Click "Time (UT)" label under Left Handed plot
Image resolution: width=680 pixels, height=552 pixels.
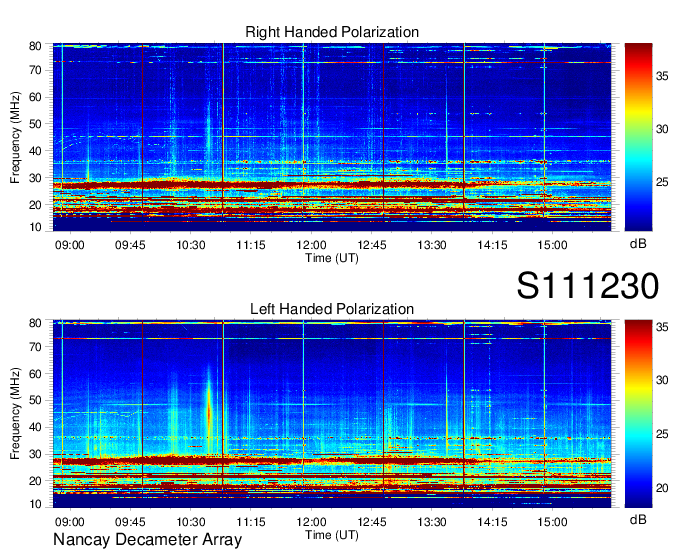click(332, 535)
